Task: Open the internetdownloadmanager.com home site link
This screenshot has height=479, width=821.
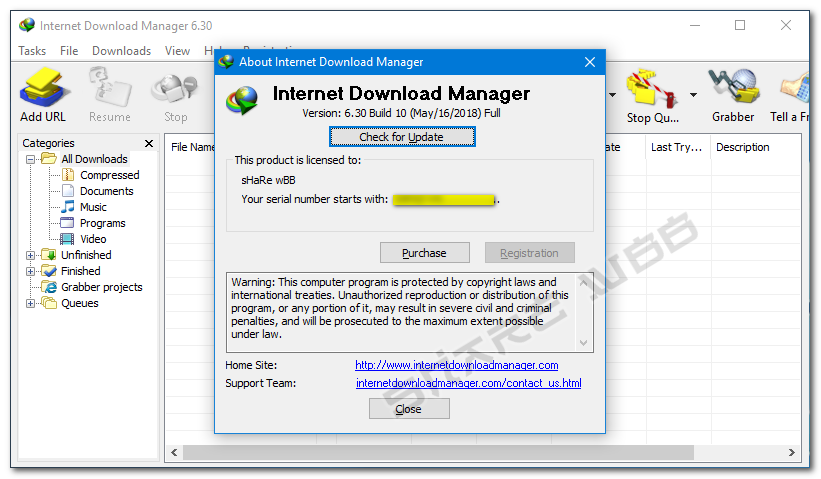Action: coord(457,365)
